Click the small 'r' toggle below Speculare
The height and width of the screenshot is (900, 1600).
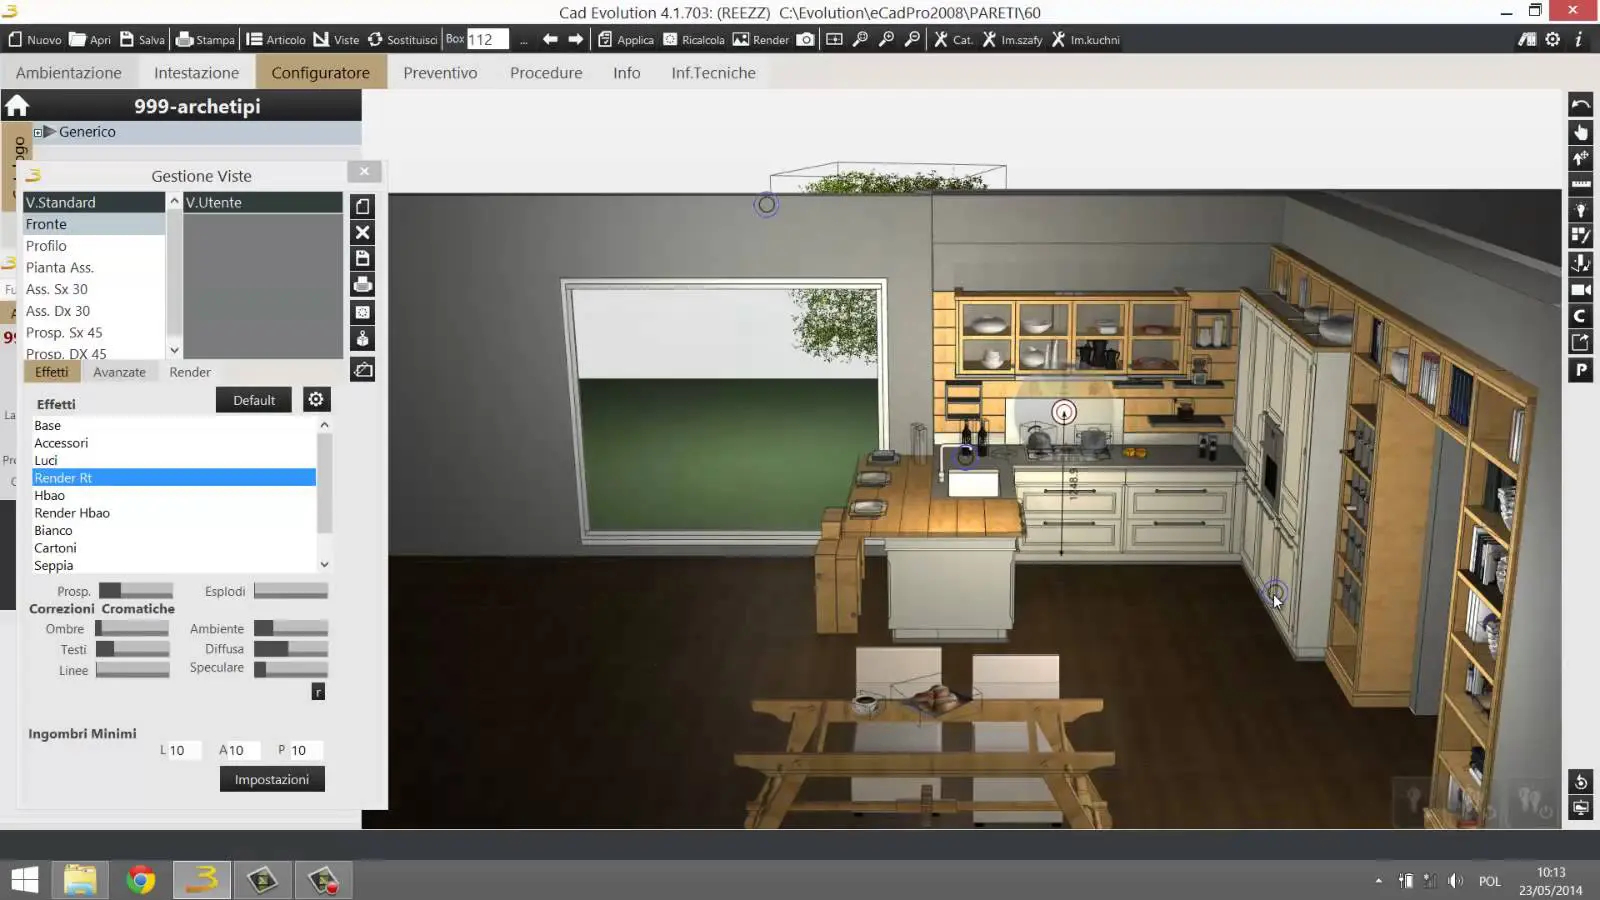[x=318, y=692]
